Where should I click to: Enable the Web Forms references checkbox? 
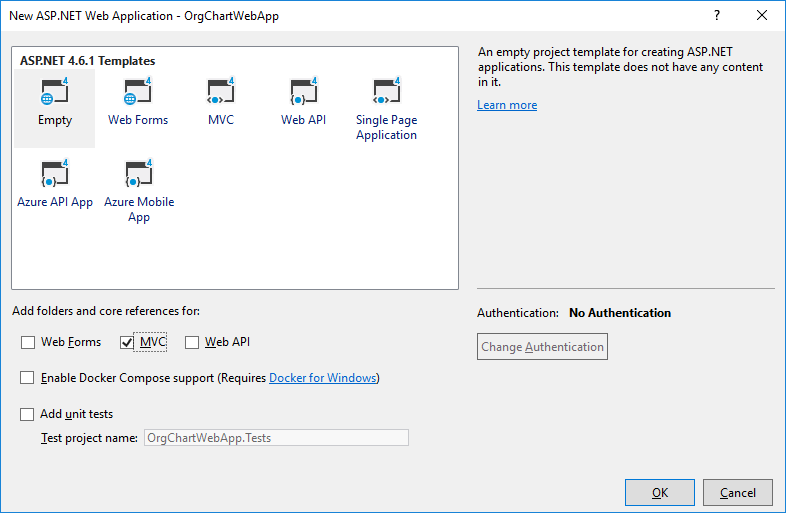(x=28, y=342)
